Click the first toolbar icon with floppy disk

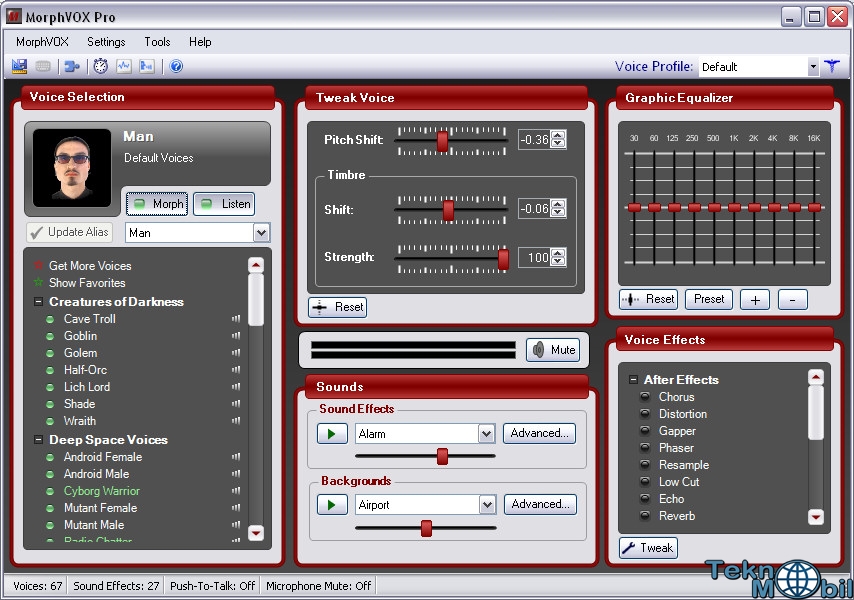20,66
